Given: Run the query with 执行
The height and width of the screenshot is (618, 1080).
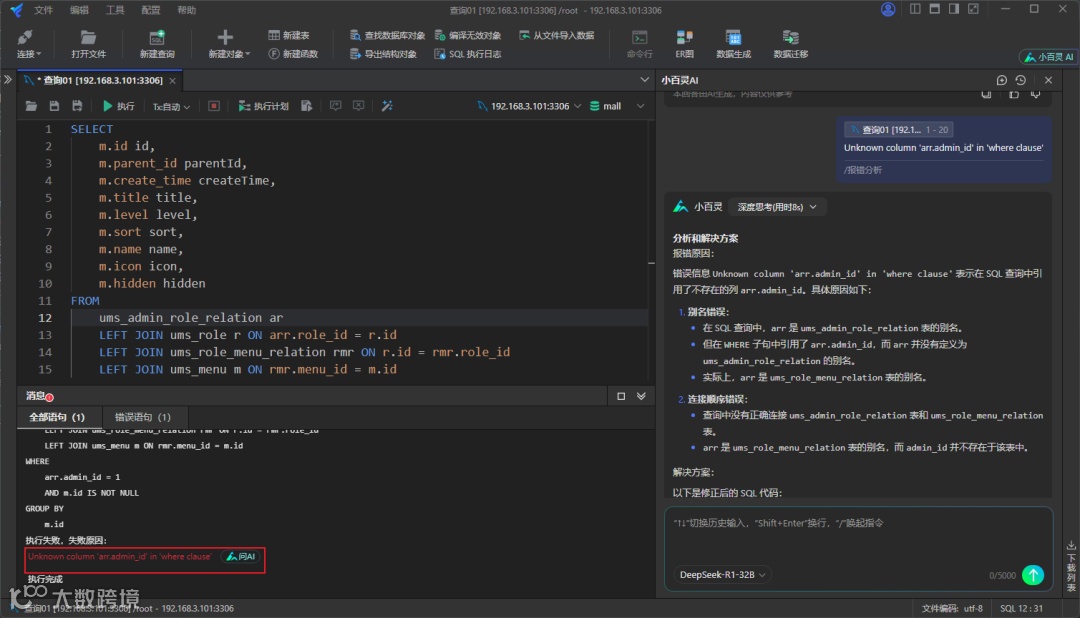Looking at the screenshot, I should coord(118,106).
